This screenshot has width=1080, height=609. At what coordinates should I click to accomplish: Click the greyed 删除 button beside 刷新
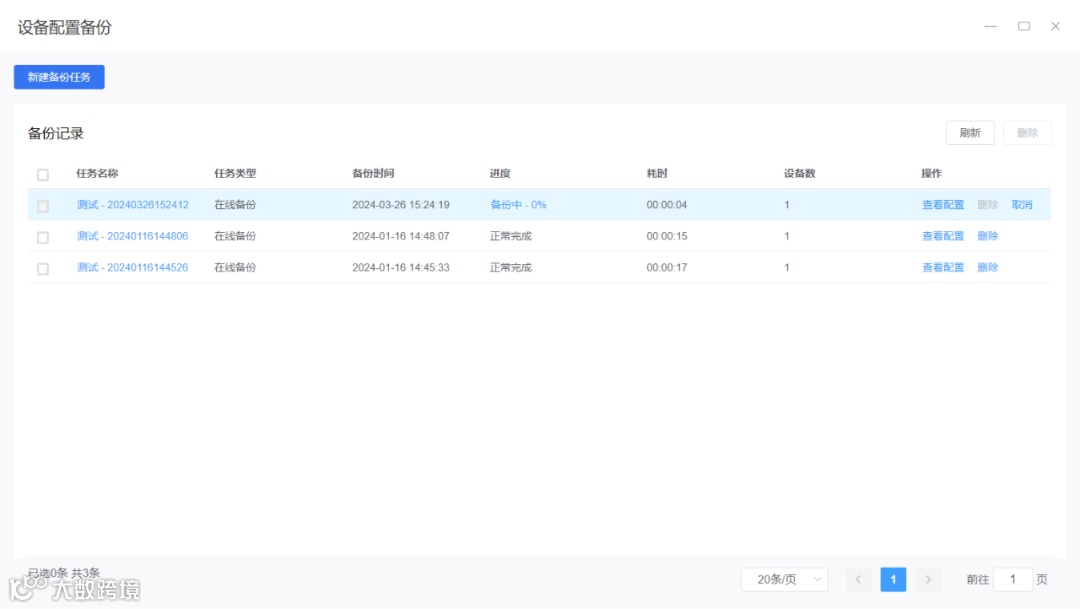[1027, 133]
